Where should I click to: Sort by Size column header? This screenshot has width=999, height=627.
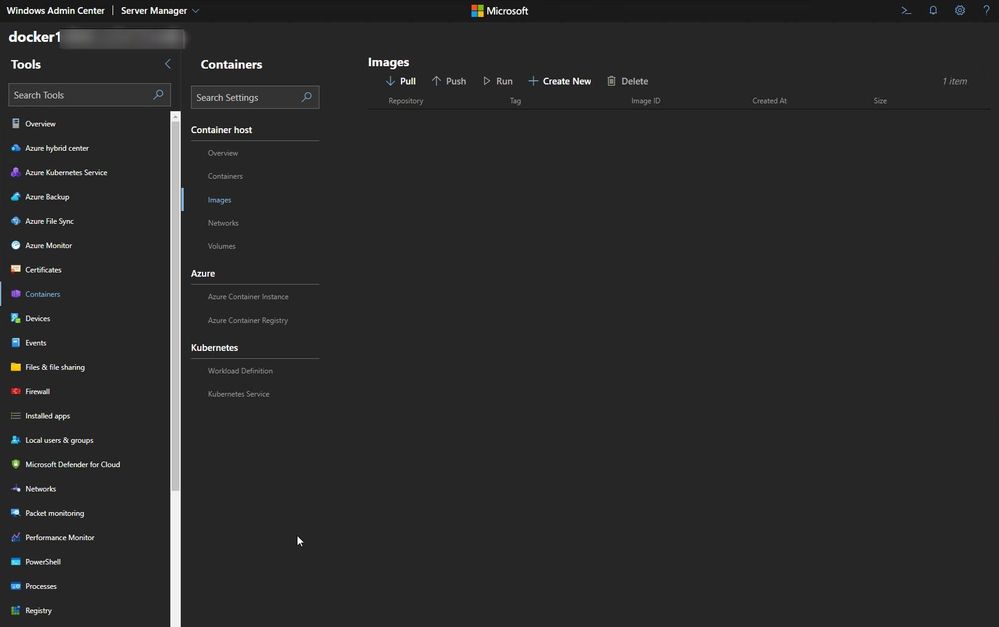tap(880, 101)
